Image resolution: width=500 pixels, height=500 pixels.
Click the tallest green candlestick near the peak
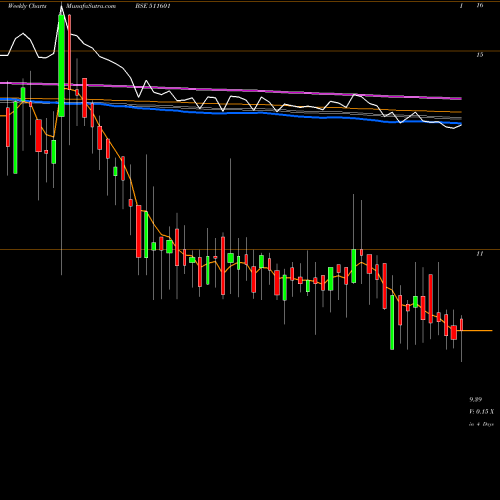(x=62, y=66)
